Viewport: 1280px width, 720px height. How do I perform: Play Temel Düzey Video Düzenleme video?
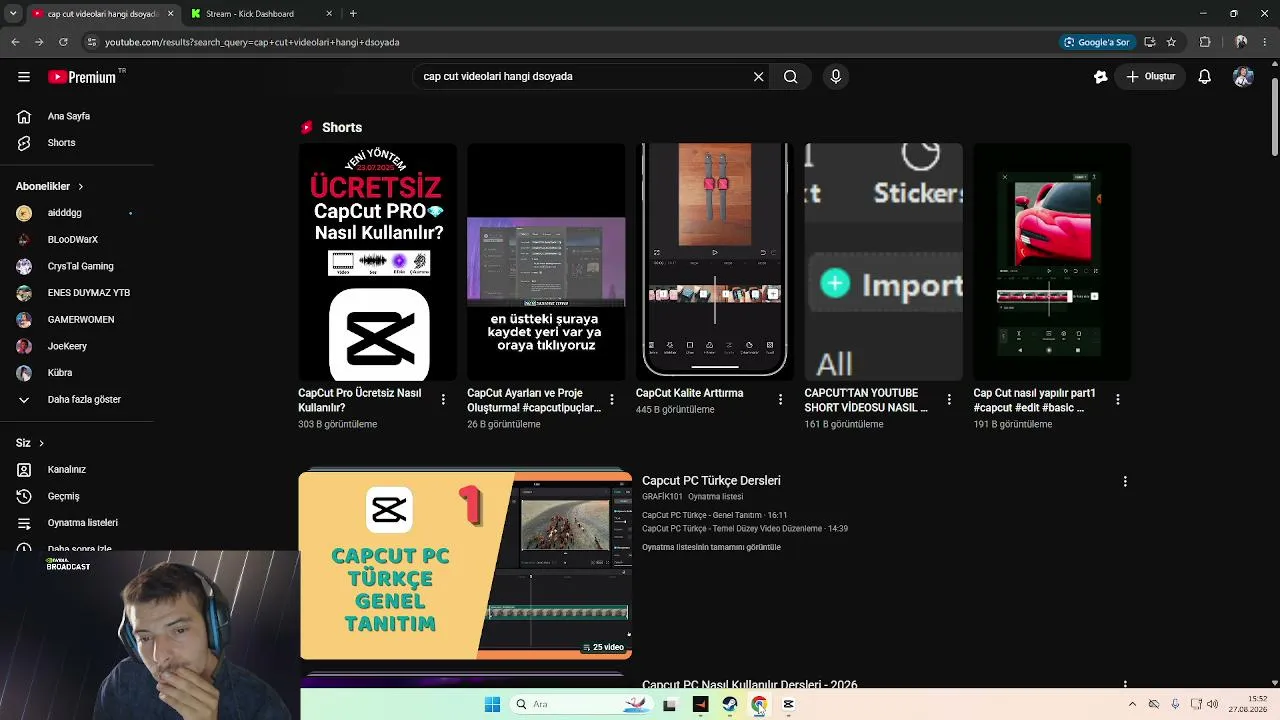pyautogui.click(x=744, y=529)
